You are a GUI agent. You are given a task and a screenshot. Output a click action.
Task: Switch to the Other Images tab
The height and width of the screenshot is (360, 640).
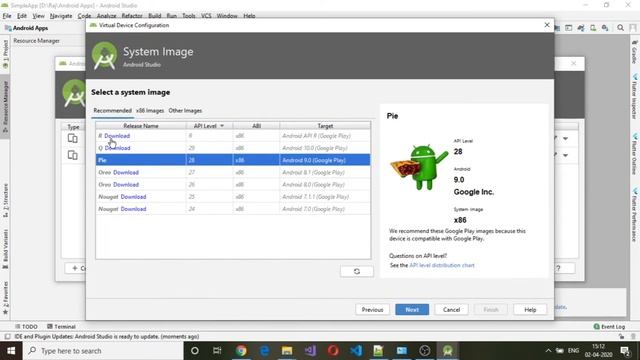[185, 111]
